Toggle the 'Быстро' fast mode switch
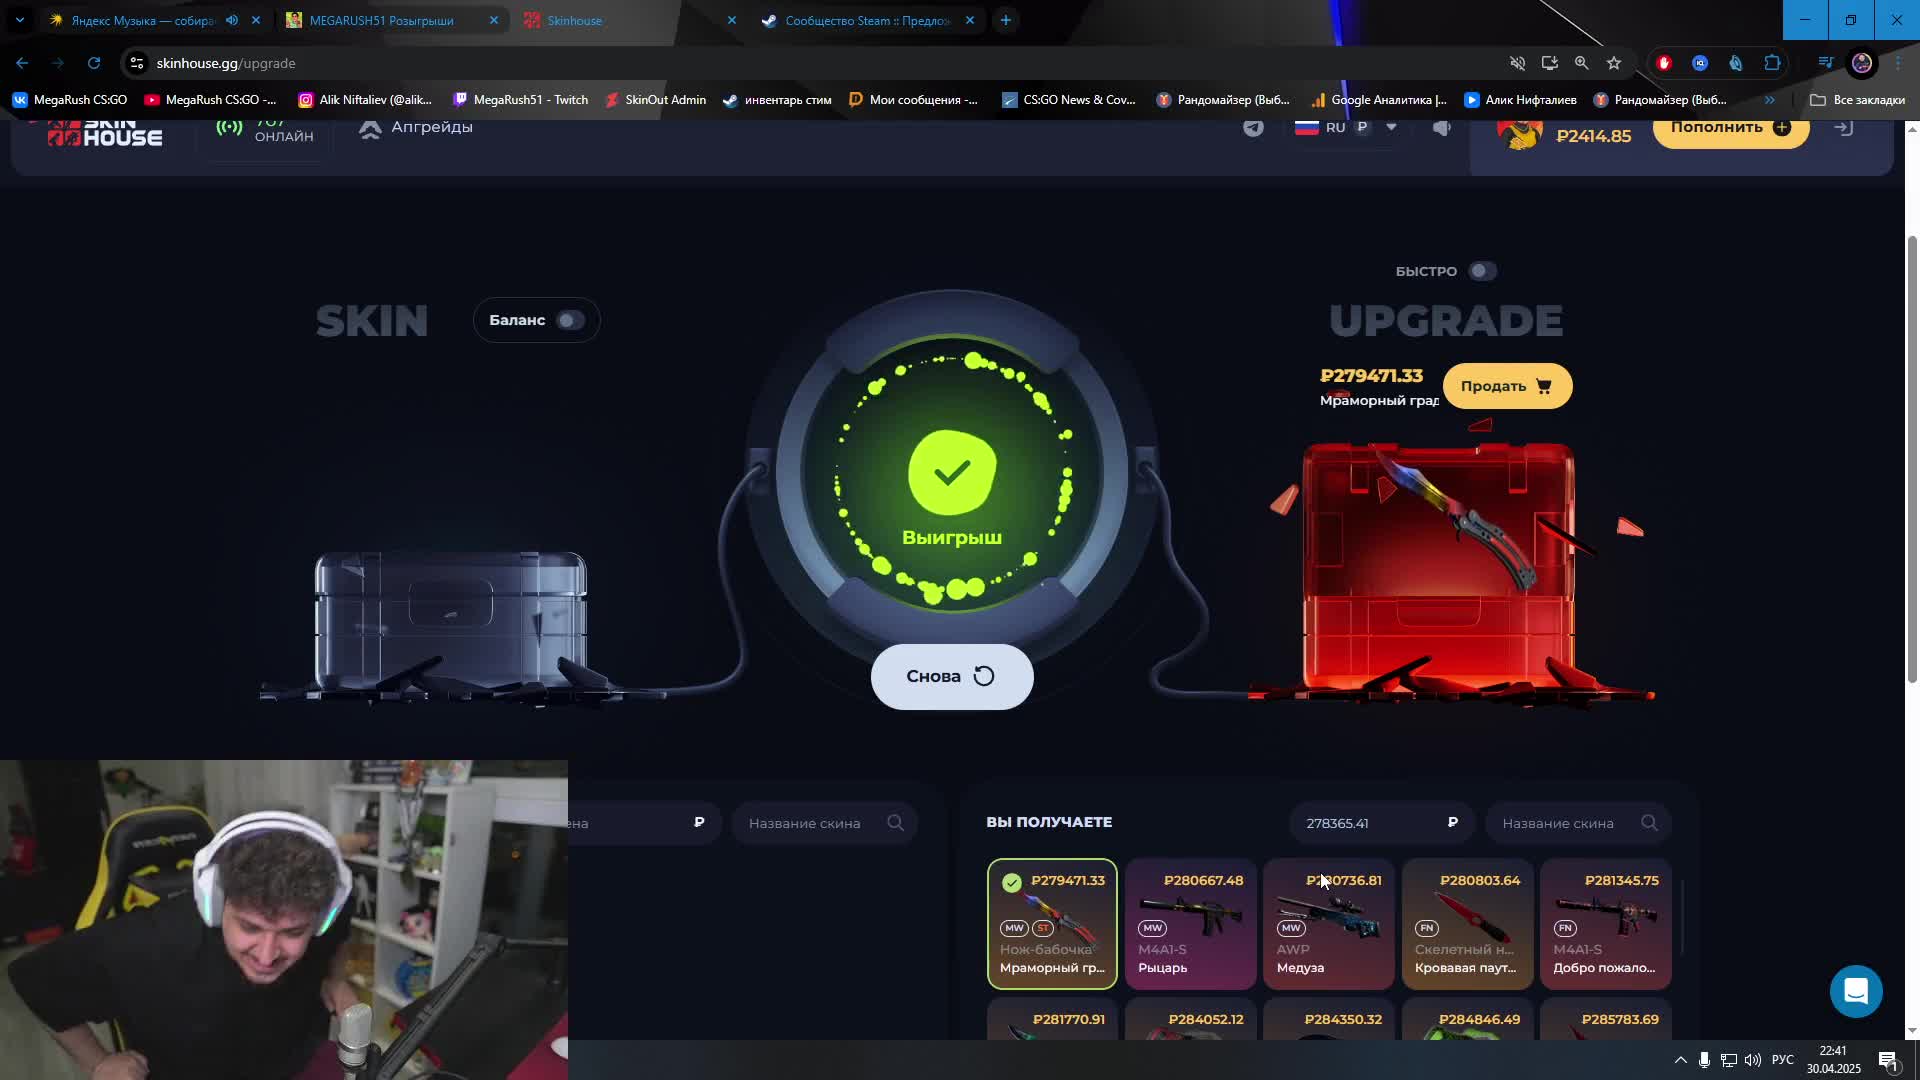 click(x=1482, y=271)
